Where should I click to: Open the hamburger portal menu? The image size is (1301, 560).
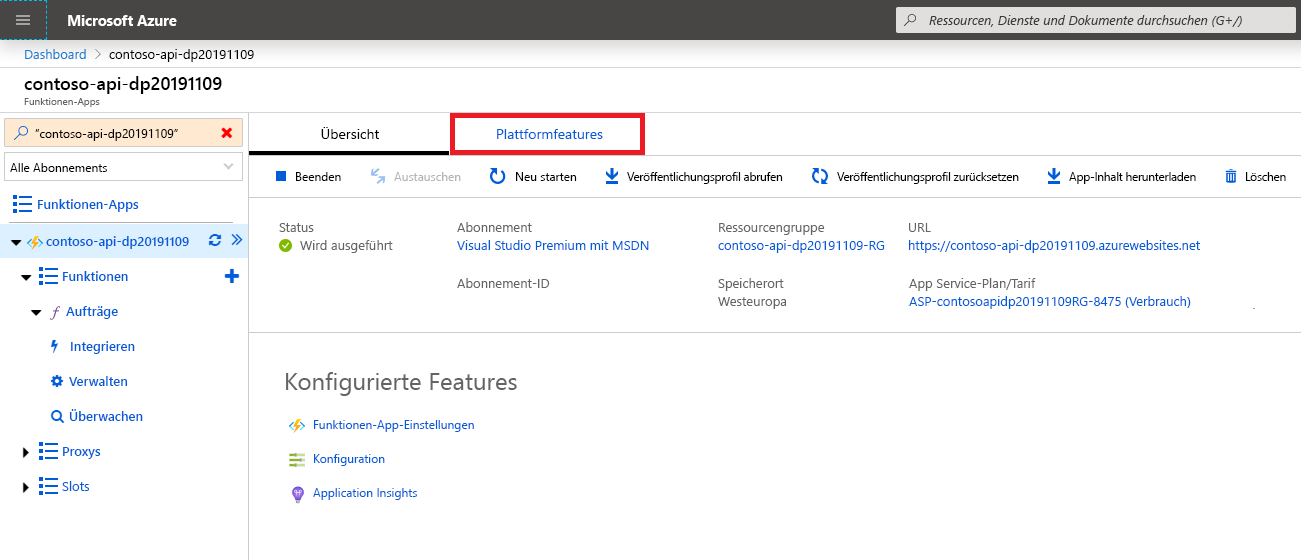point(23,20)
